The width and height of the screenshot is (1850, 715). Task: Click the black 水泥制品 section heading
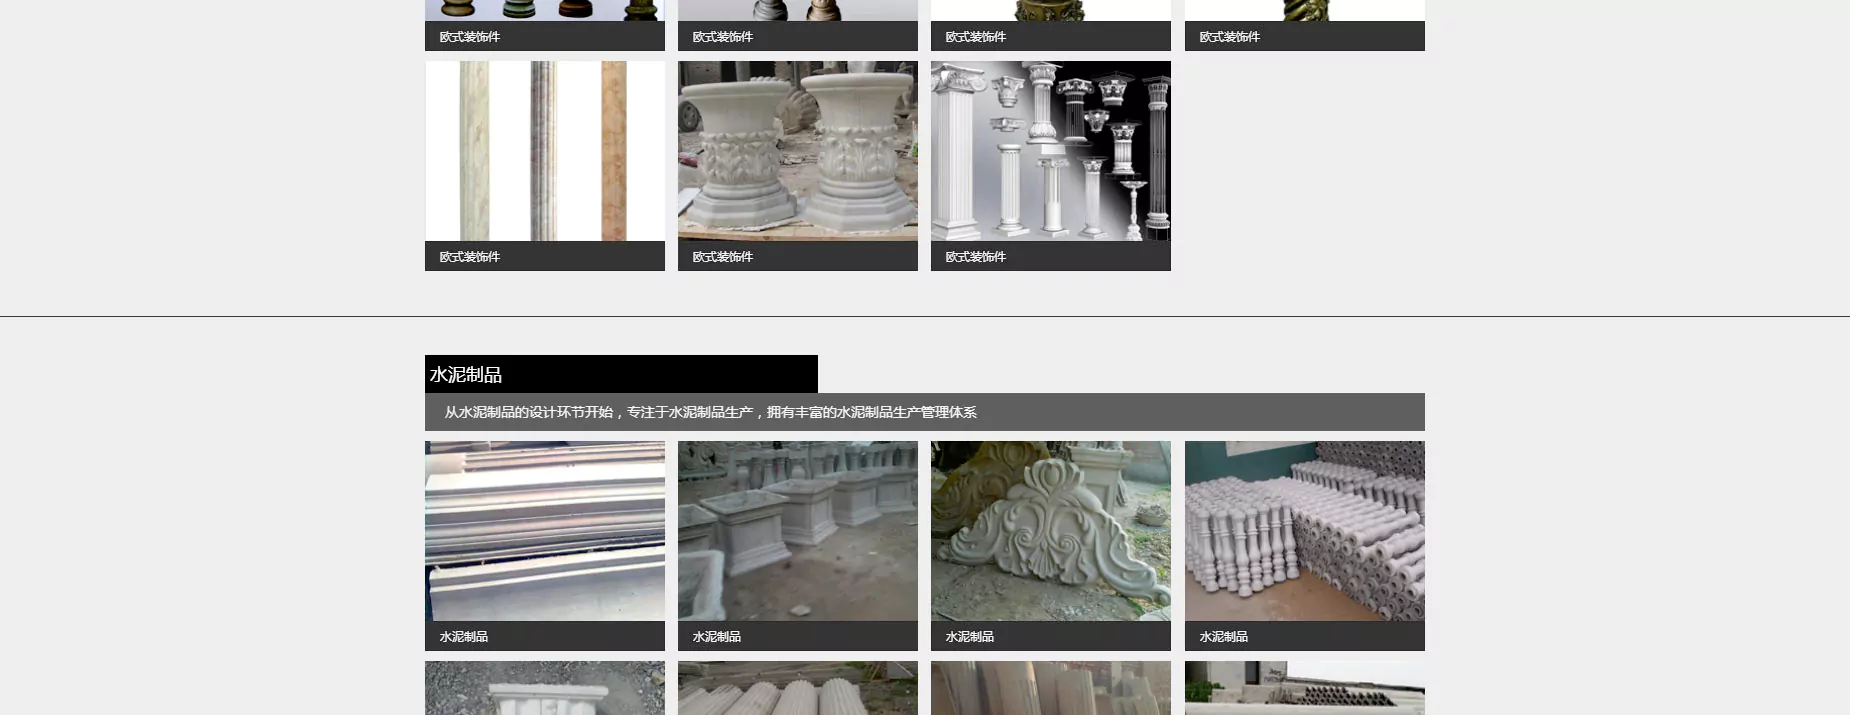(x=466, y=375)
